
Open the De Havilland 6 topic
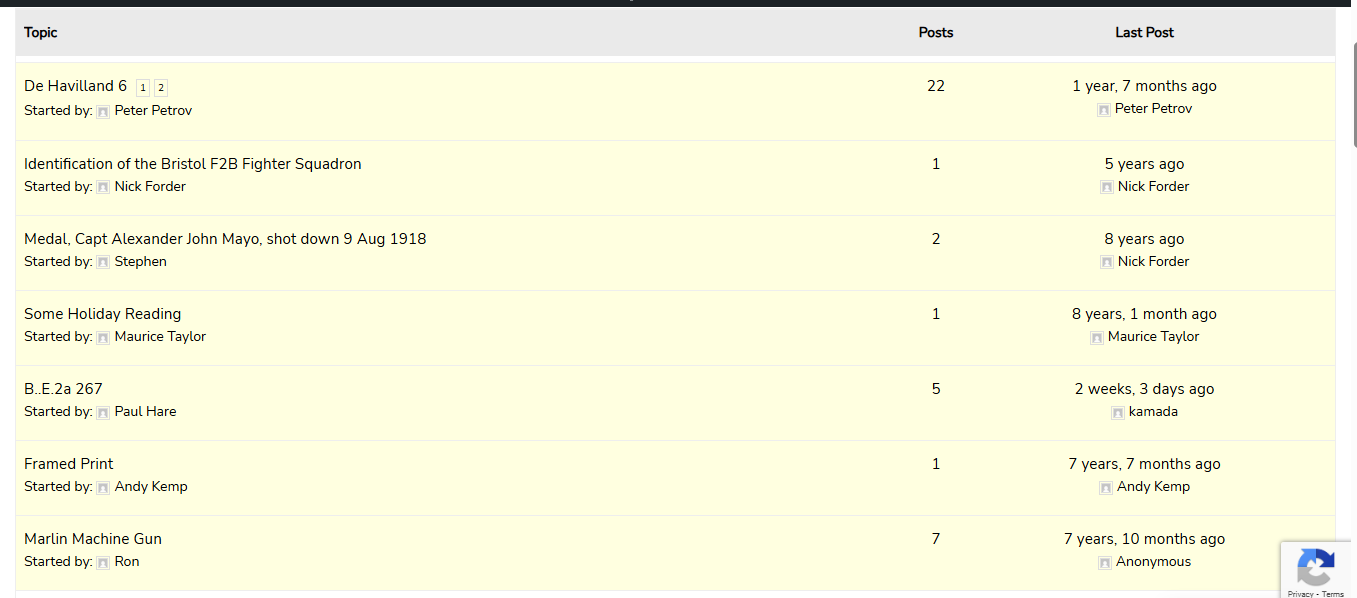click(76, 86)
